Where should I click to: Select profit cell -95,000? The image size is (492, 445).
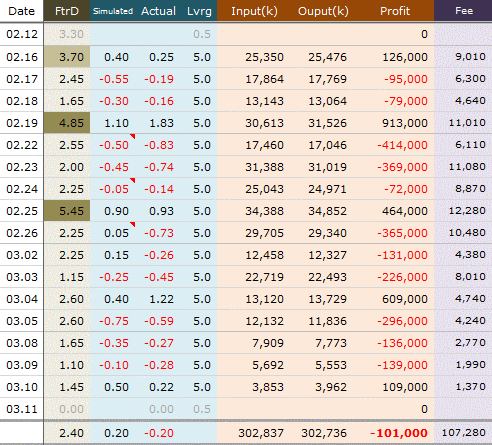[406, 79]
